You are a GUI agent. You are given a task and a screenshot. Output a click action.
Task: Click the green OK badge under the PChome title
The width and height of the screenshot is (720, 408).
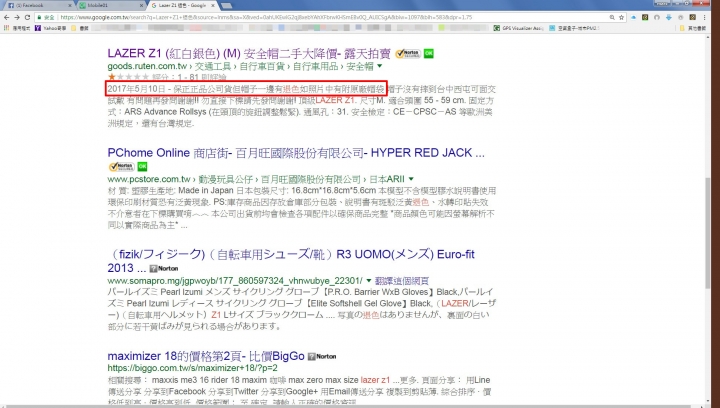142,166
